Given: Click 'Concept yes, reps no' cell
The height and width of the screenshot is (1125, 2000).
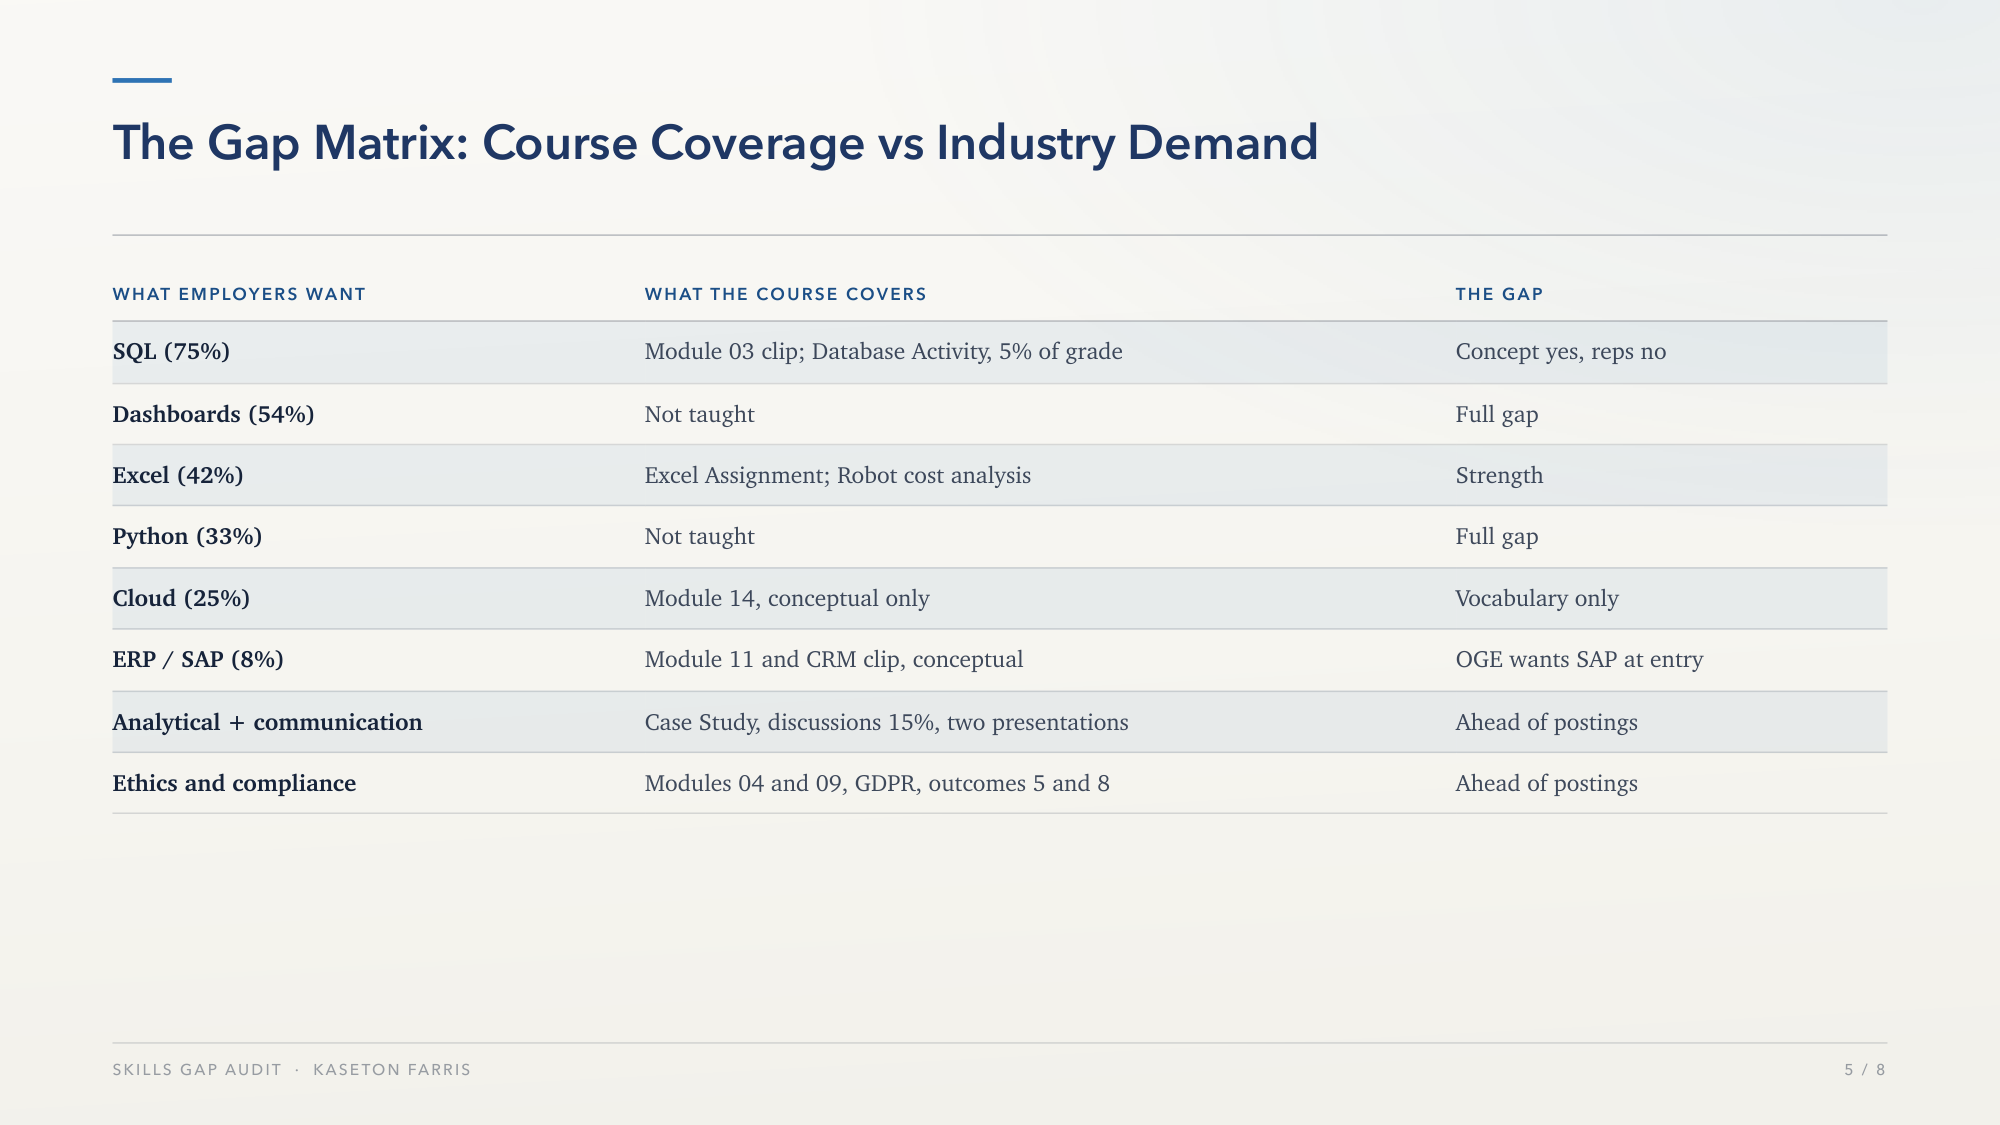Looking at the screenshot, I should tap(1560, 351).
